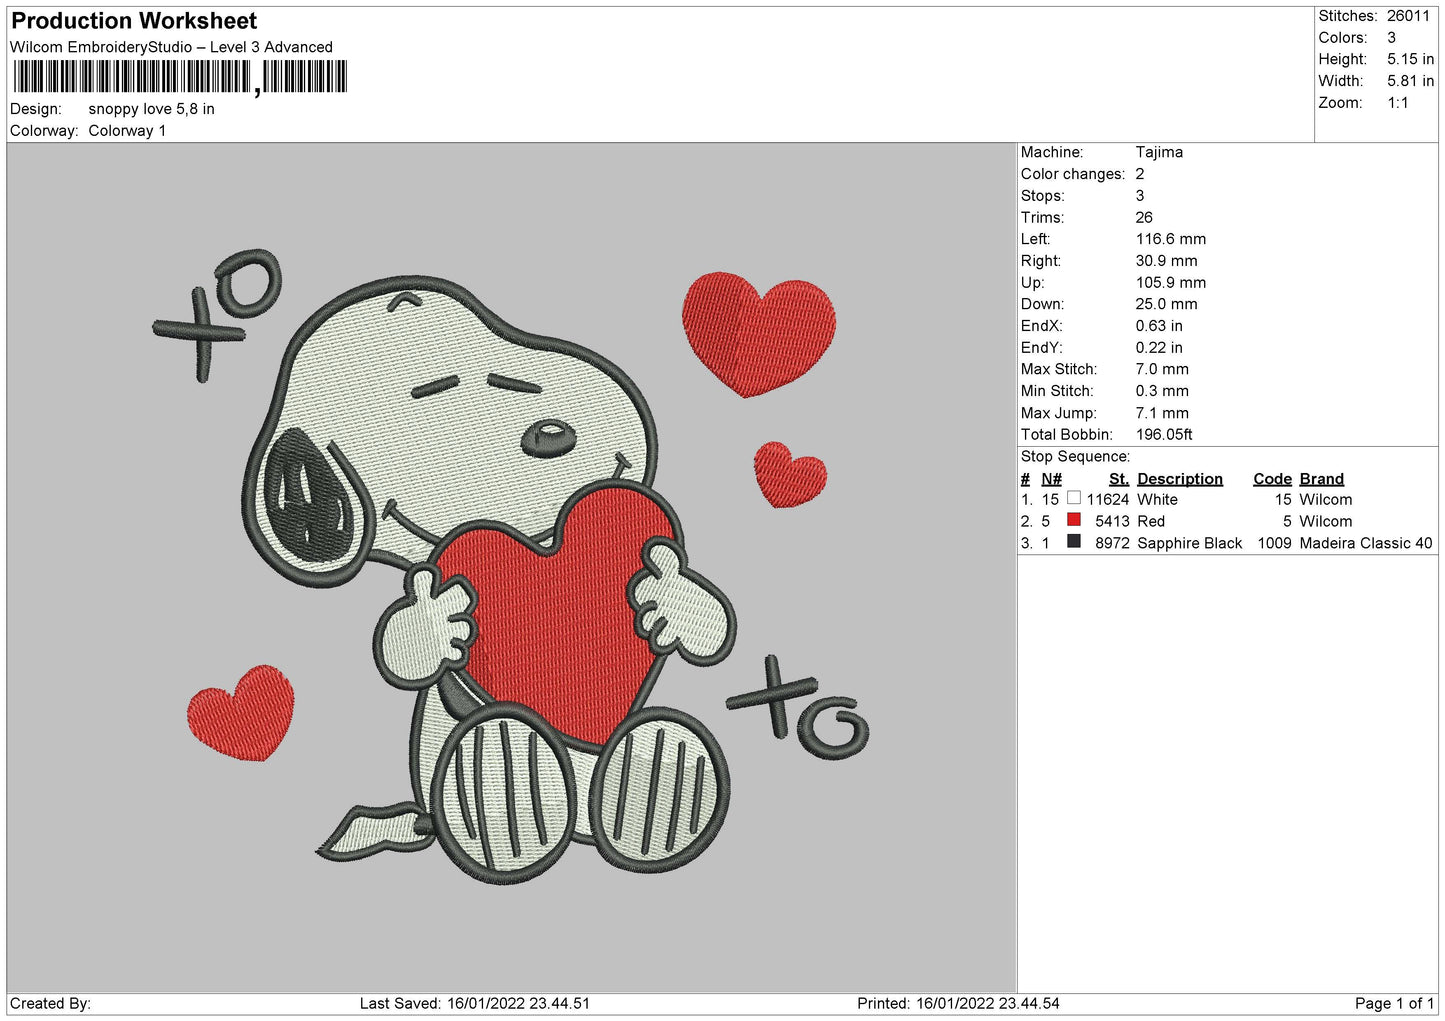Click the Production Worksheet title

134,21
